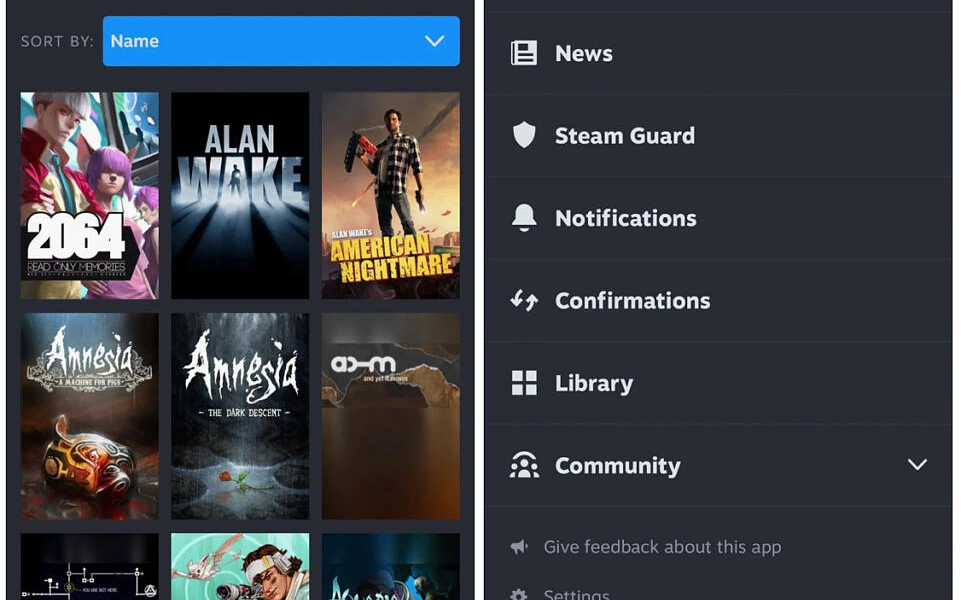Expand the Community submenu chevron
The image size is (961, 600).
point(917,465)
